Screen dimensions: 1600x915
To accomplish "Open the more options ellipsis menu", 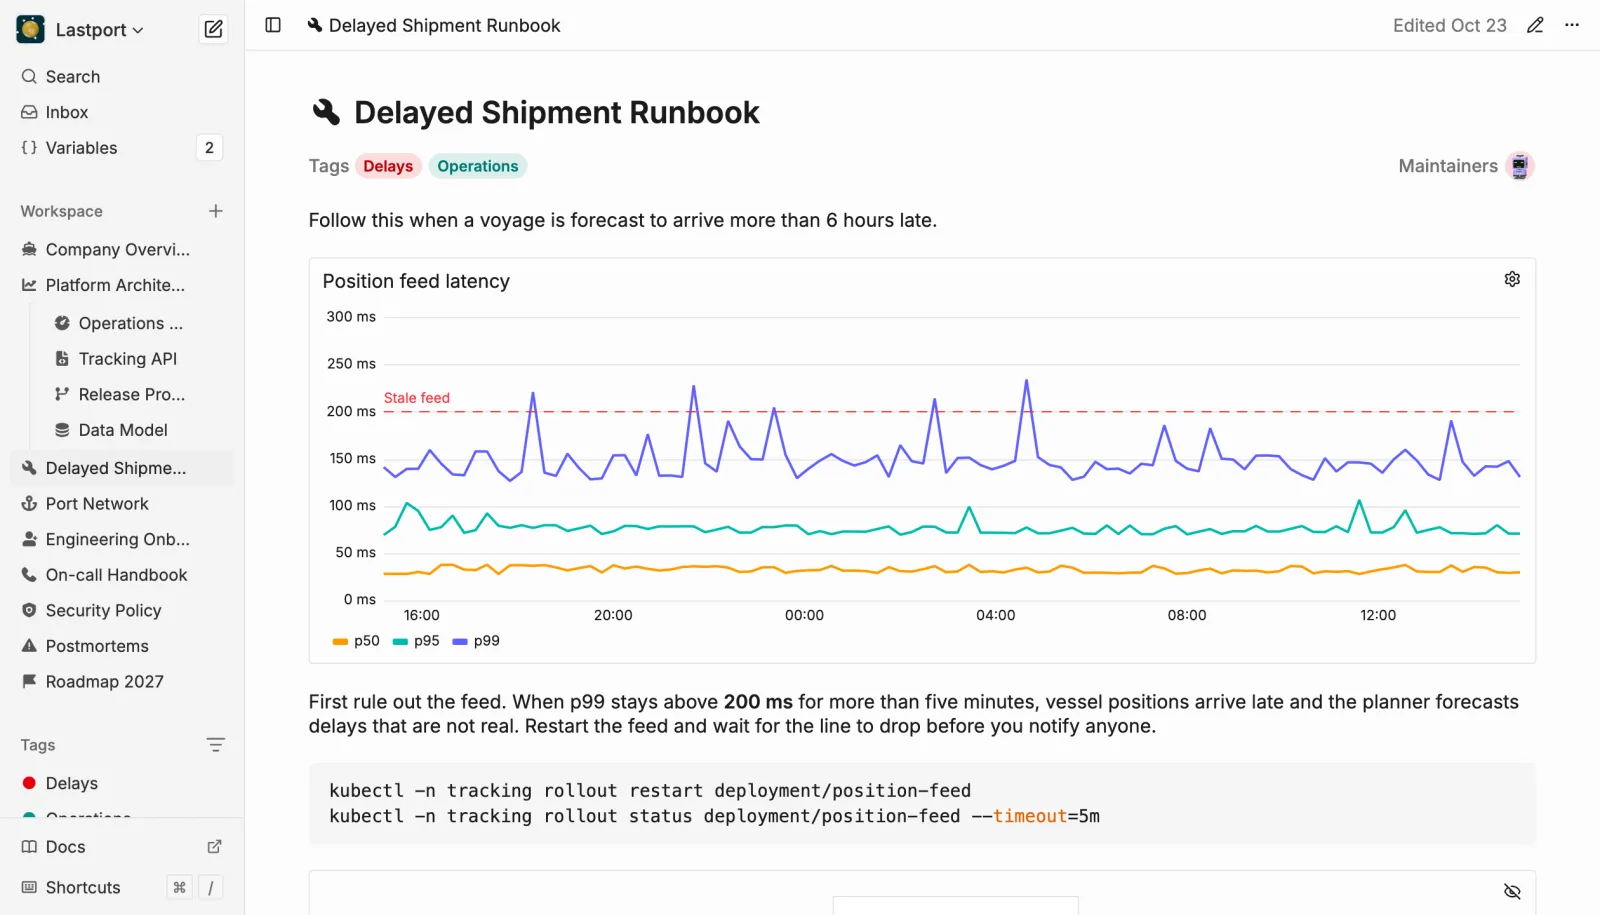I will pyautogui.click(x=1572, y=25).
